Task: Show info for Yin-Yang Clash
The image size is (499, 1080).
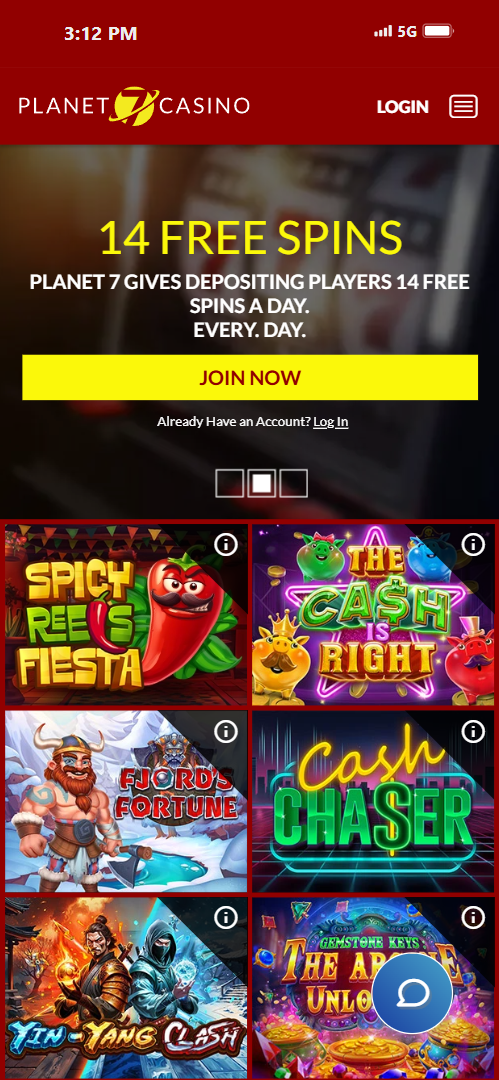Action: [225, 917]
